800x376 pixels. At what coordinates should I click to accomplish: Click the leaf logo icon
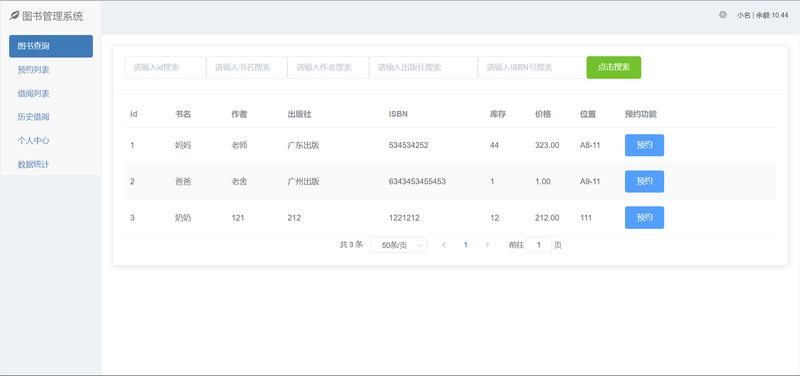pos(14,16)
